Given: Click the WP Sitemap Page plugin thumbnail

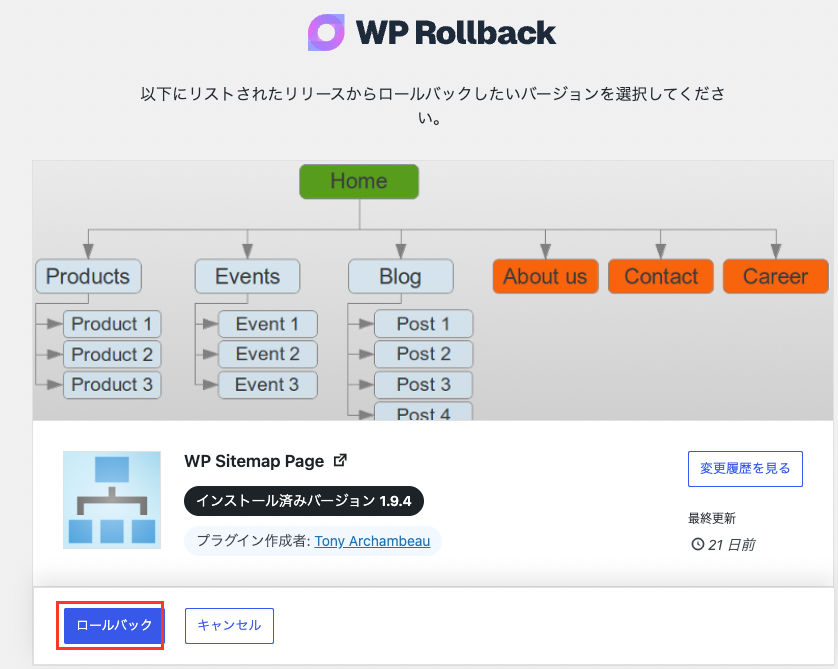Looking at the screenshot, I should click(112, 500).
